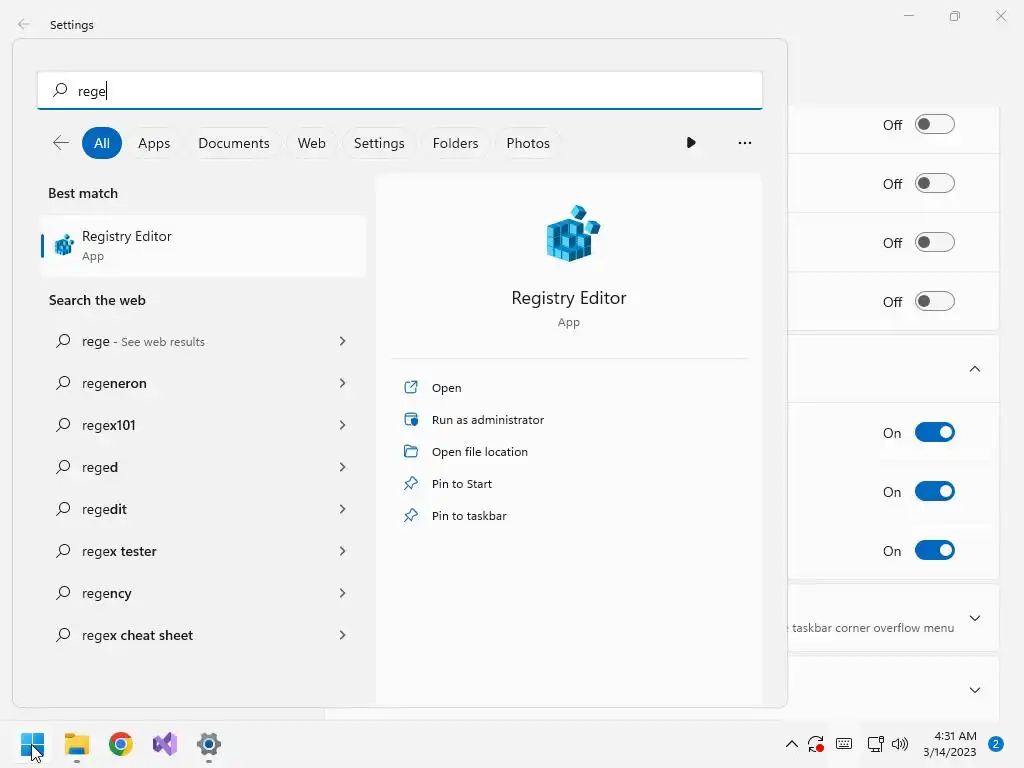Search the web for regedit

pyautogui.click(x=203, y=509)
